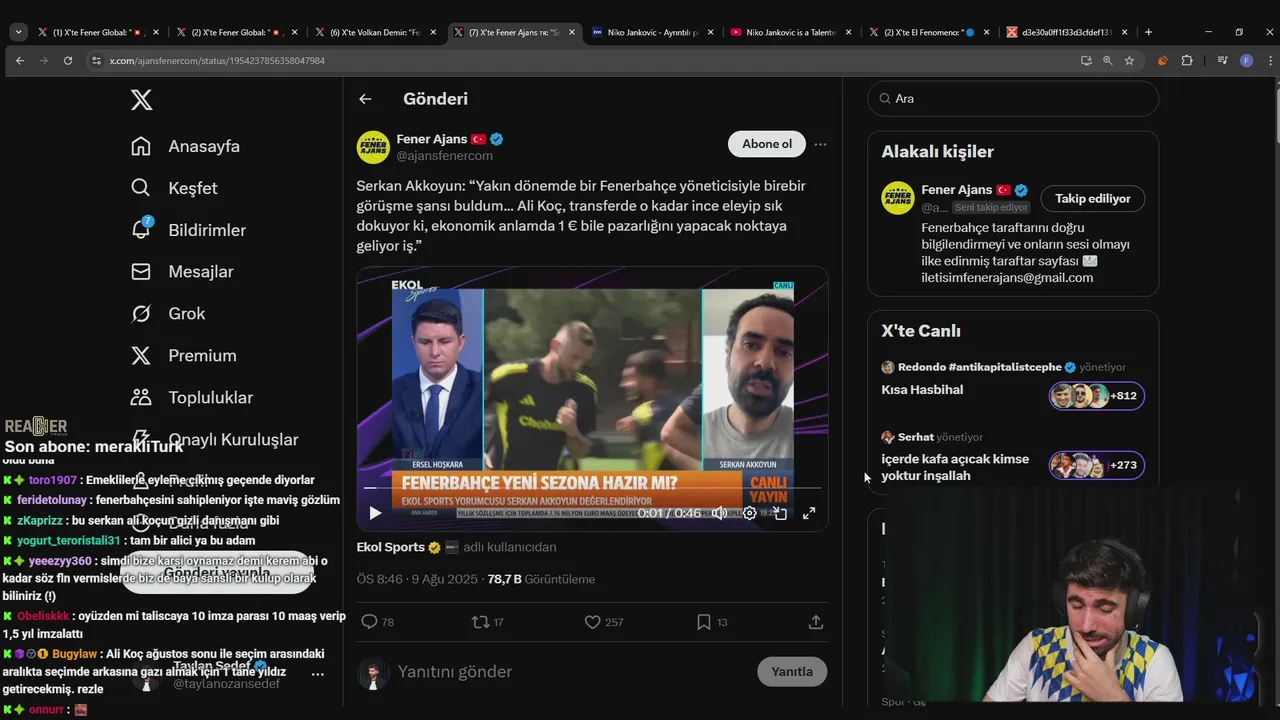Open more options for Taylan Sedef post
The image size is (1280, 720).
[318, 674]
